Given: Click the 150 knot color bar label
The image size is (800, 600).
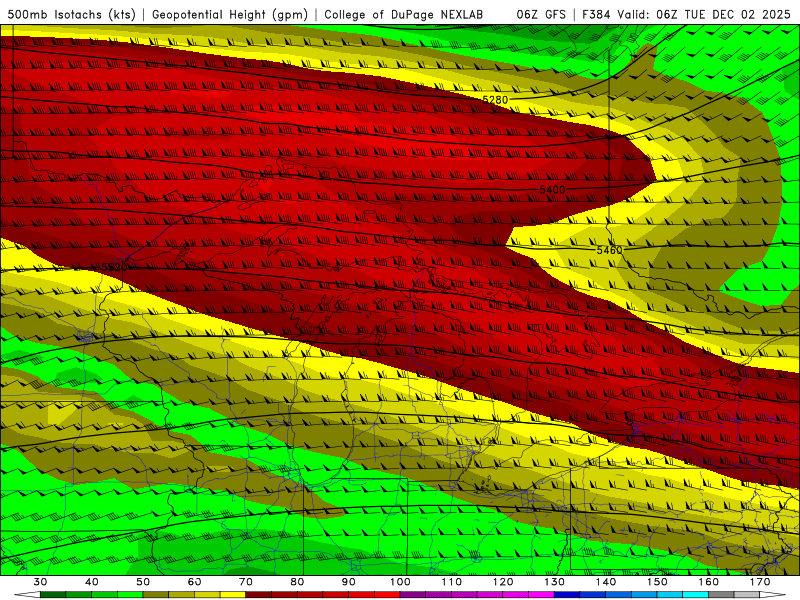Looking at the screenshot, I should pyautogui.click(x=658, y=582).
